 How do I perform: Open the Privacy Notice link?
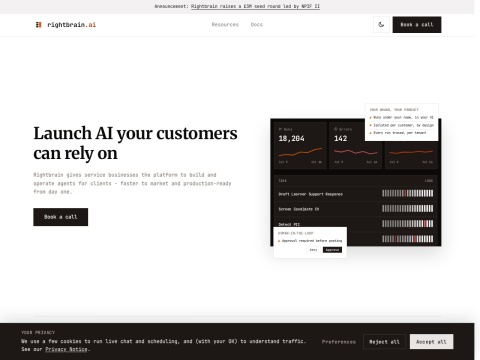pos(66,349)
